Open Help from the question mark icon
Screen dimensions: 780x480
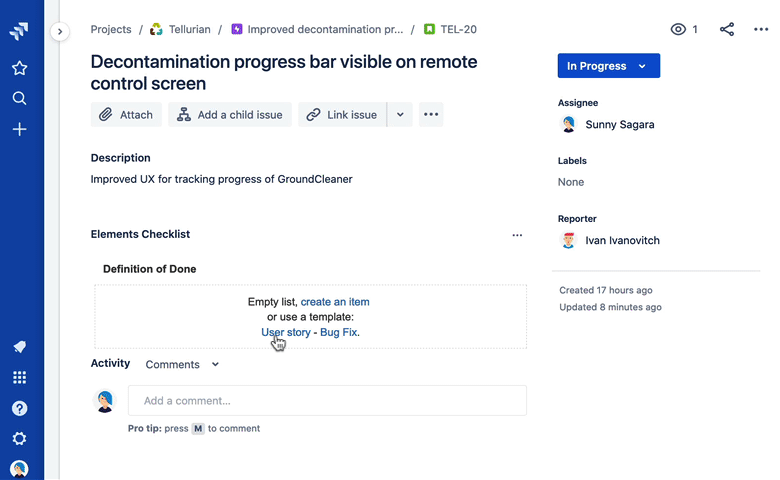click(19, 408)
